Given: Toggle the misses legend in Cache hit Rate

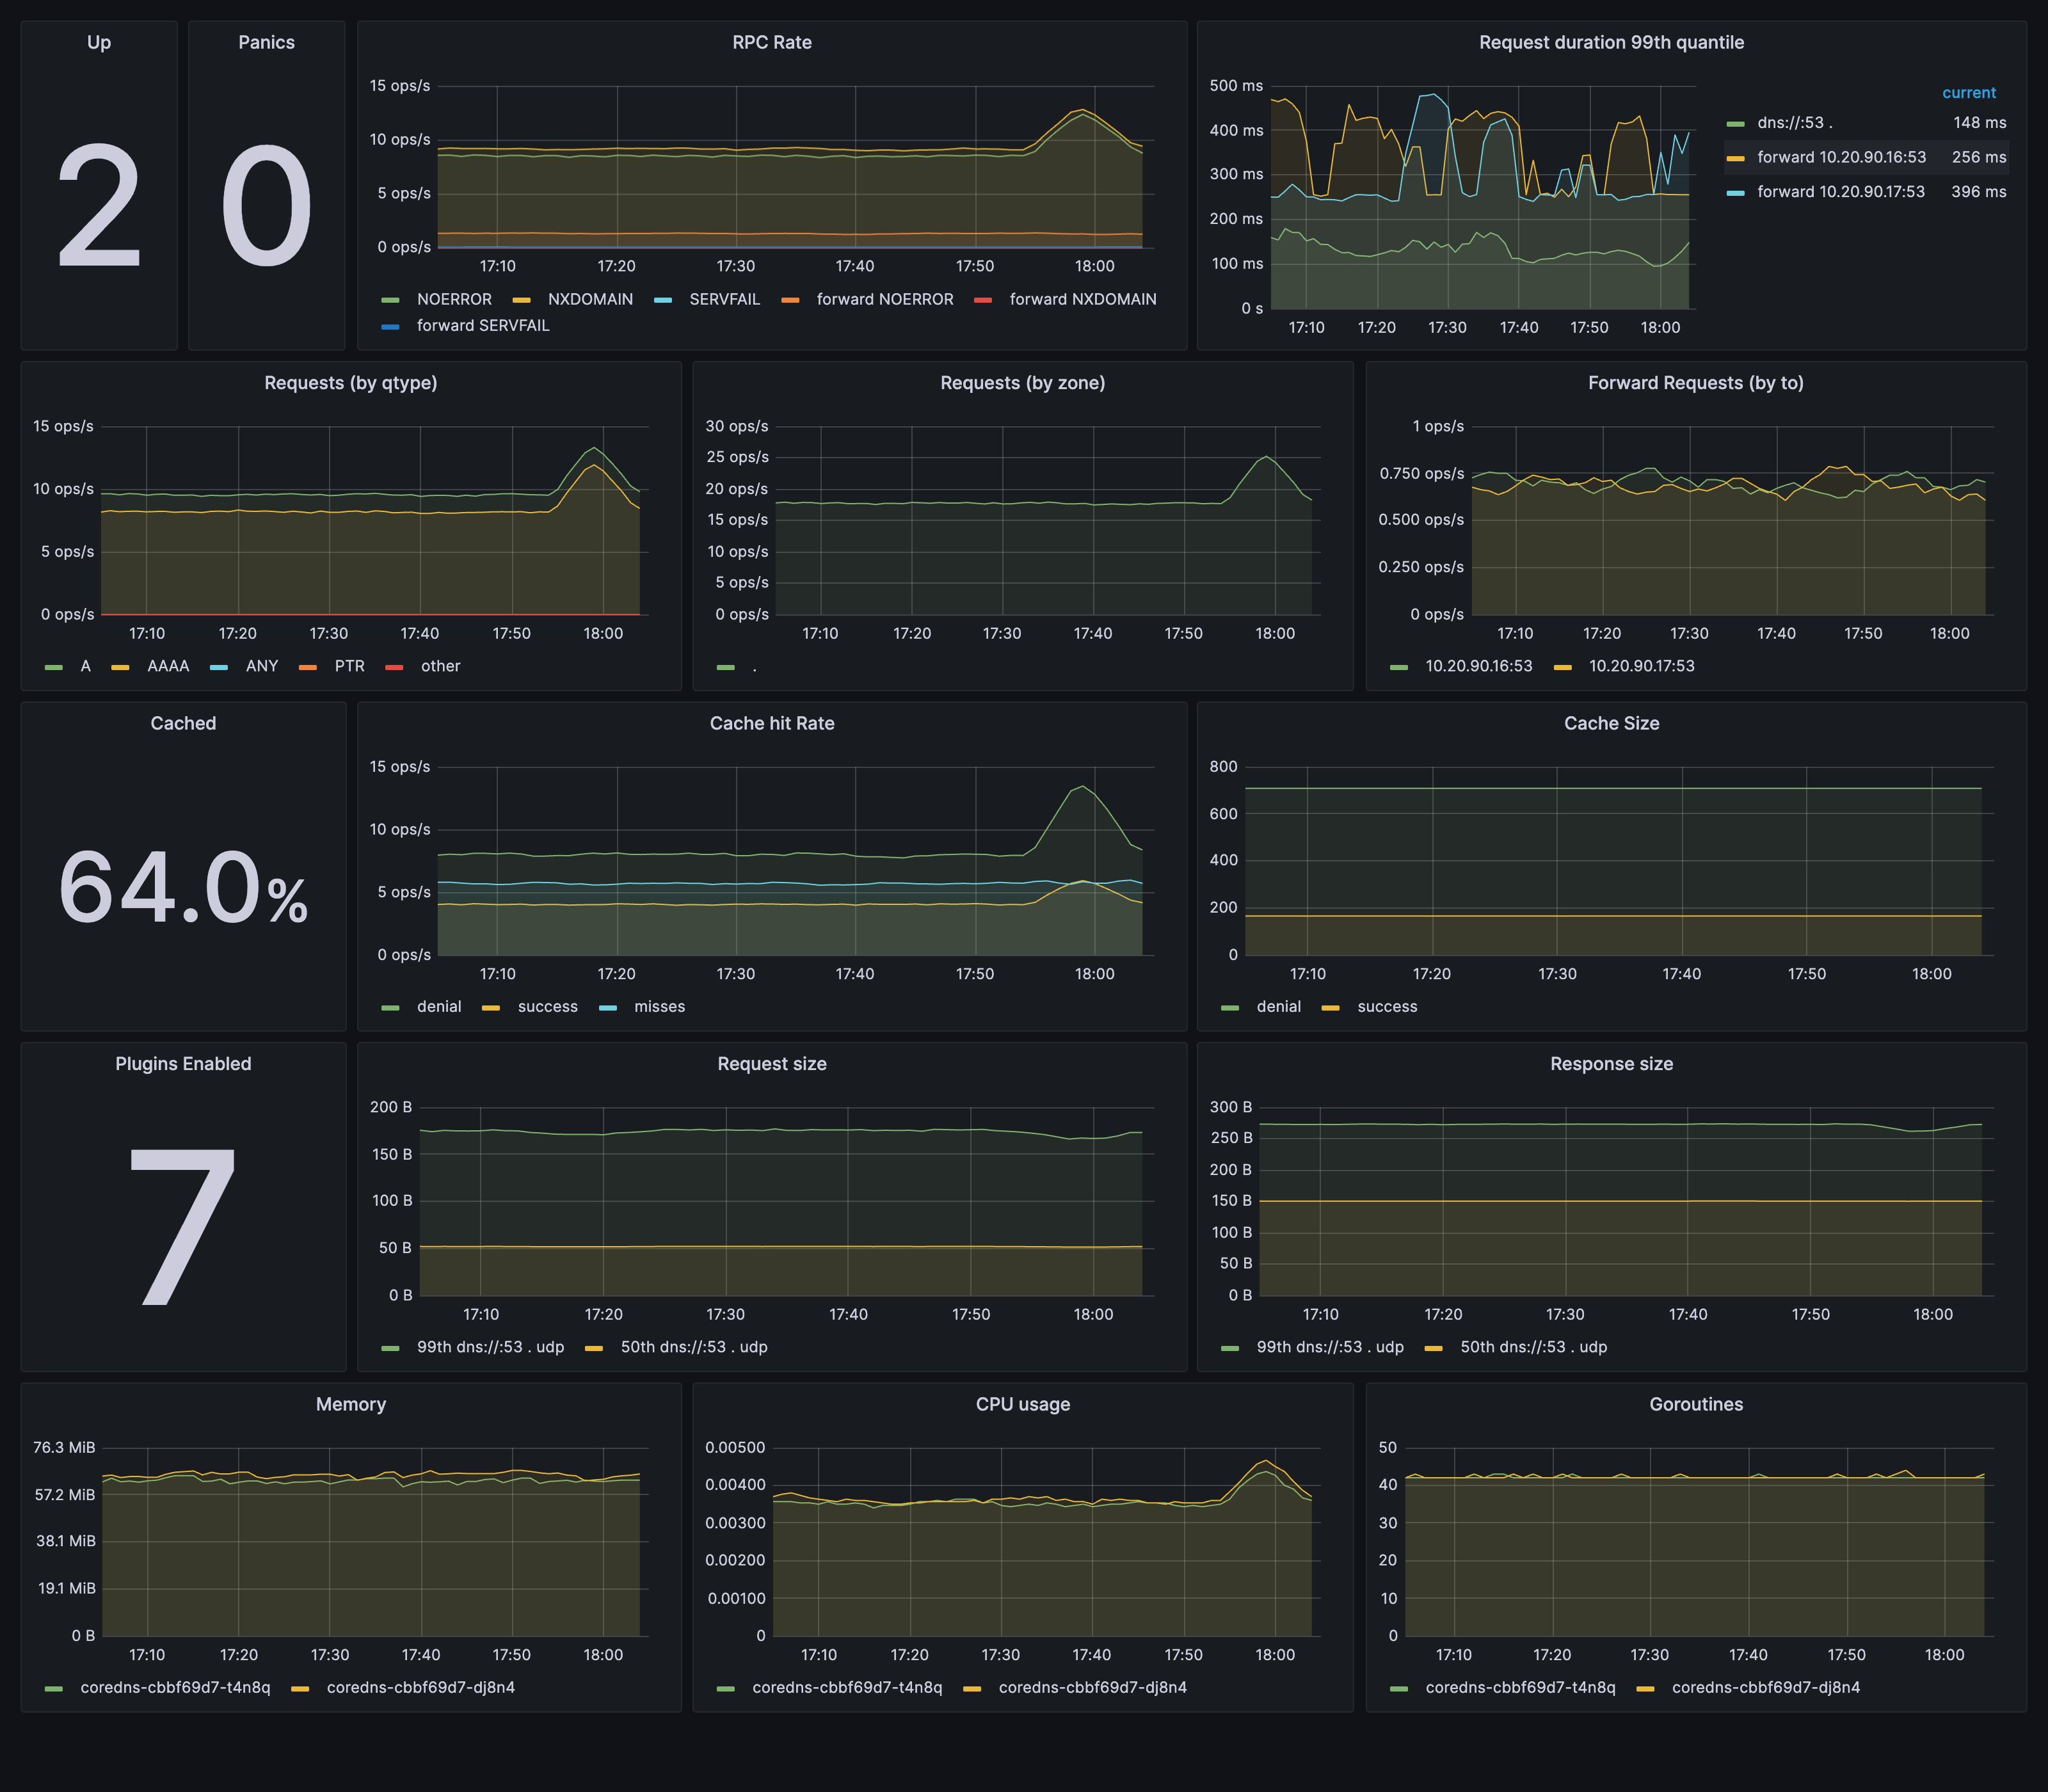Looking at the screenshot, I should 659,1006.
